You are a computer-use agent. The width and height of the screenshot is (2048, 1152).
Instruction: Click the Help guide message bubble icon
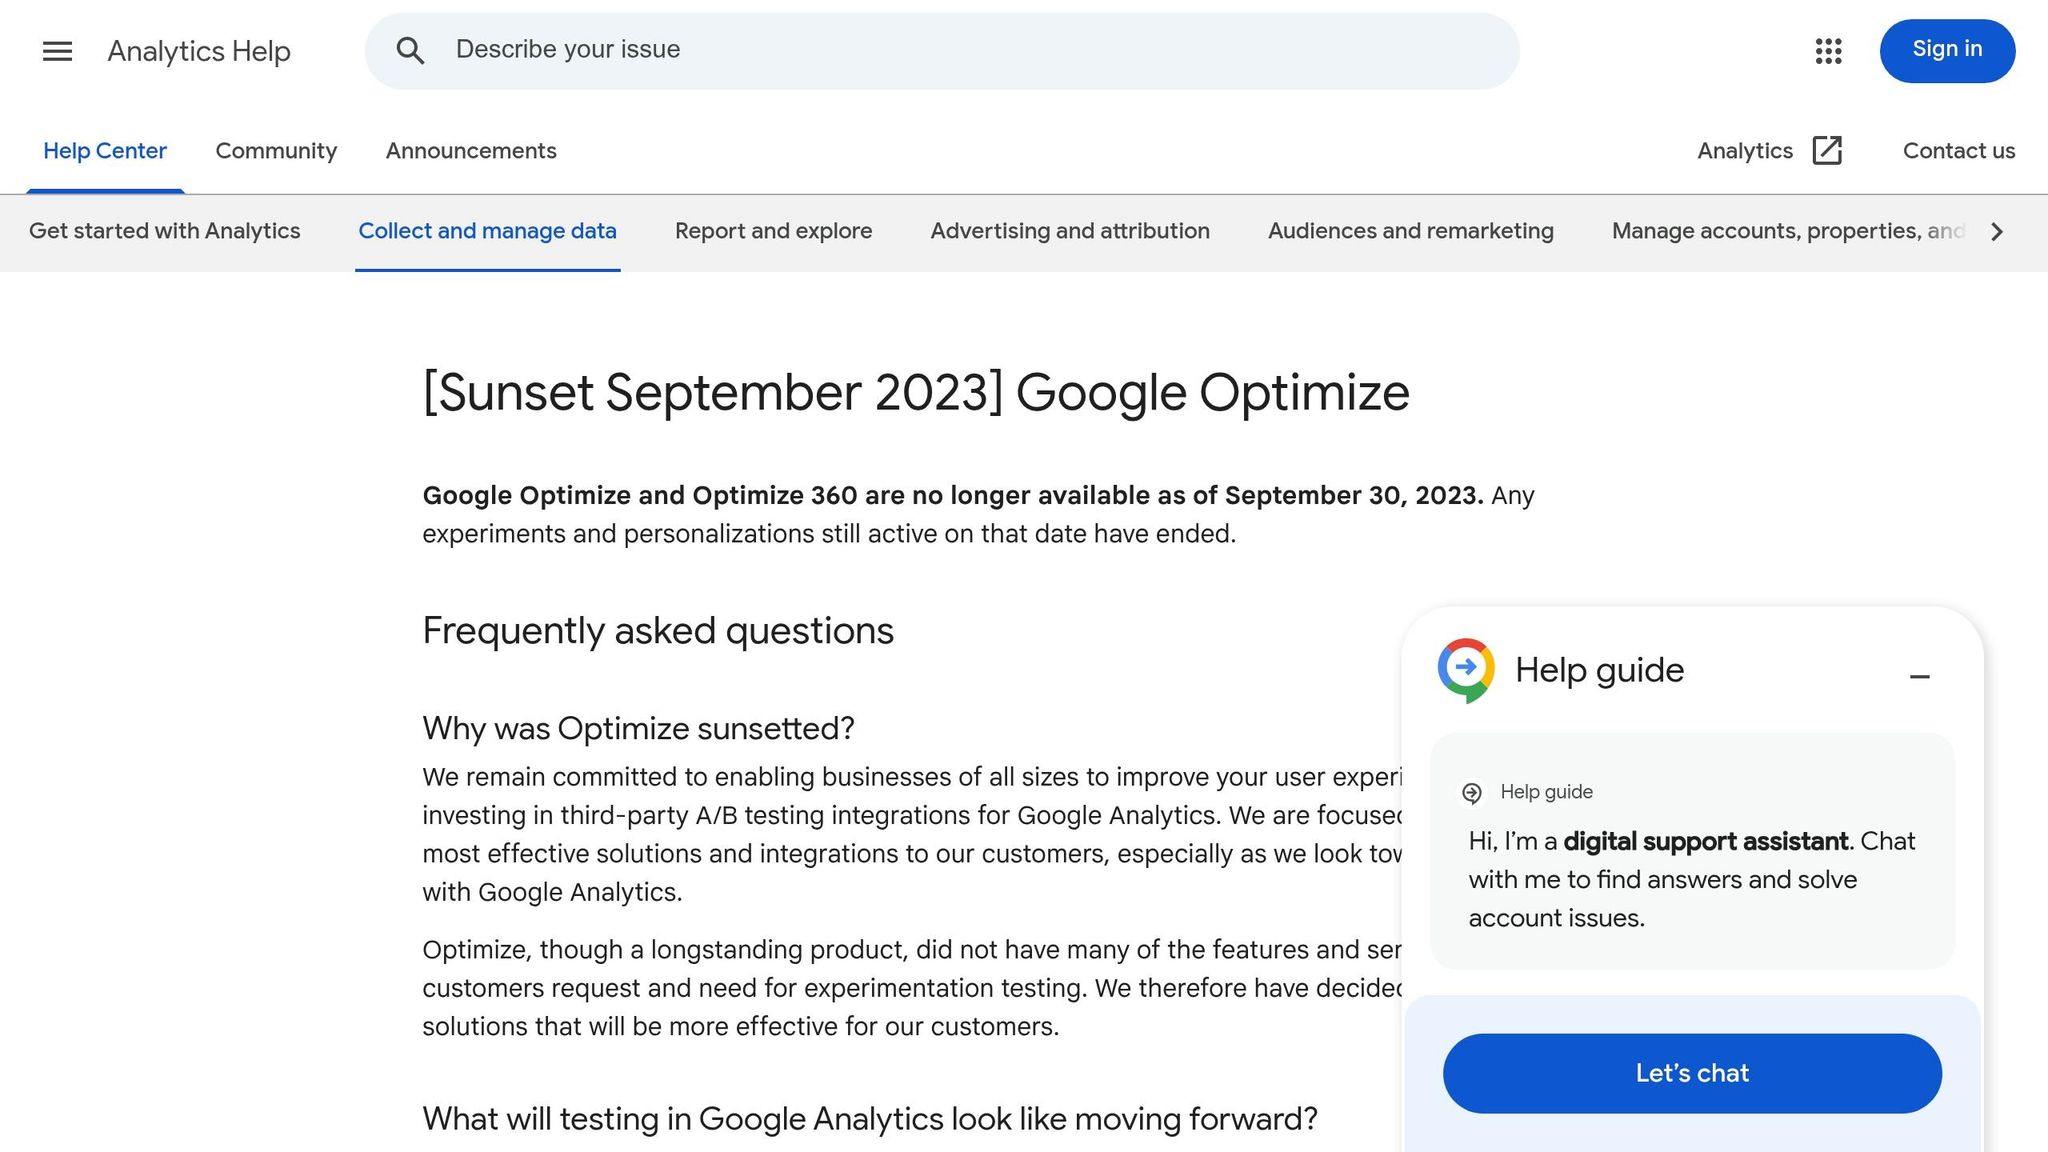coord(1472,792)
